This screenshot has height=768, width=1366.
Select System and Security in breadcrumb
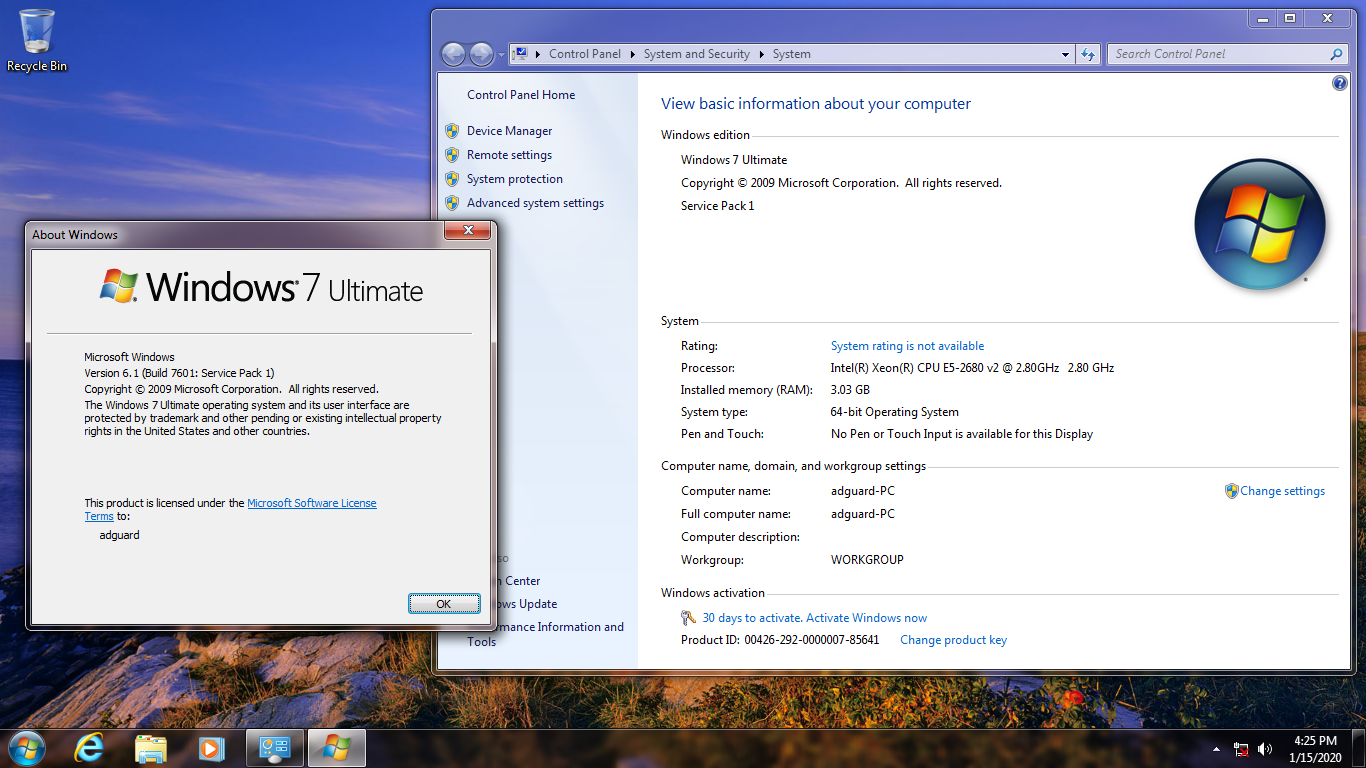click(697, 54)
